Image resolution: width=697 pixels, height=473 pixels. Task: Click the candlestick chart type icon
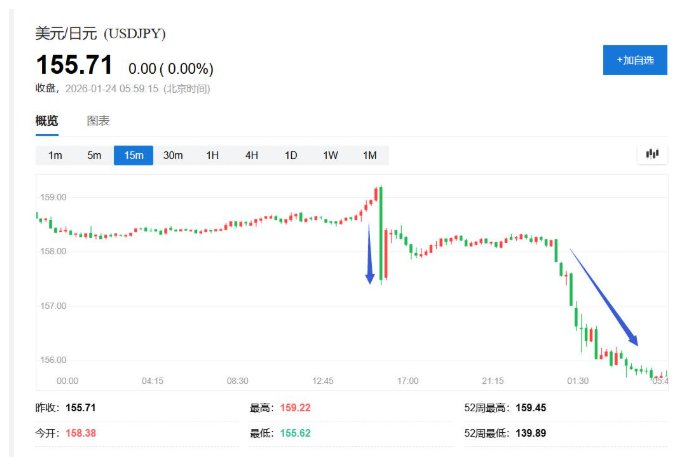click(x=653, y=154)
